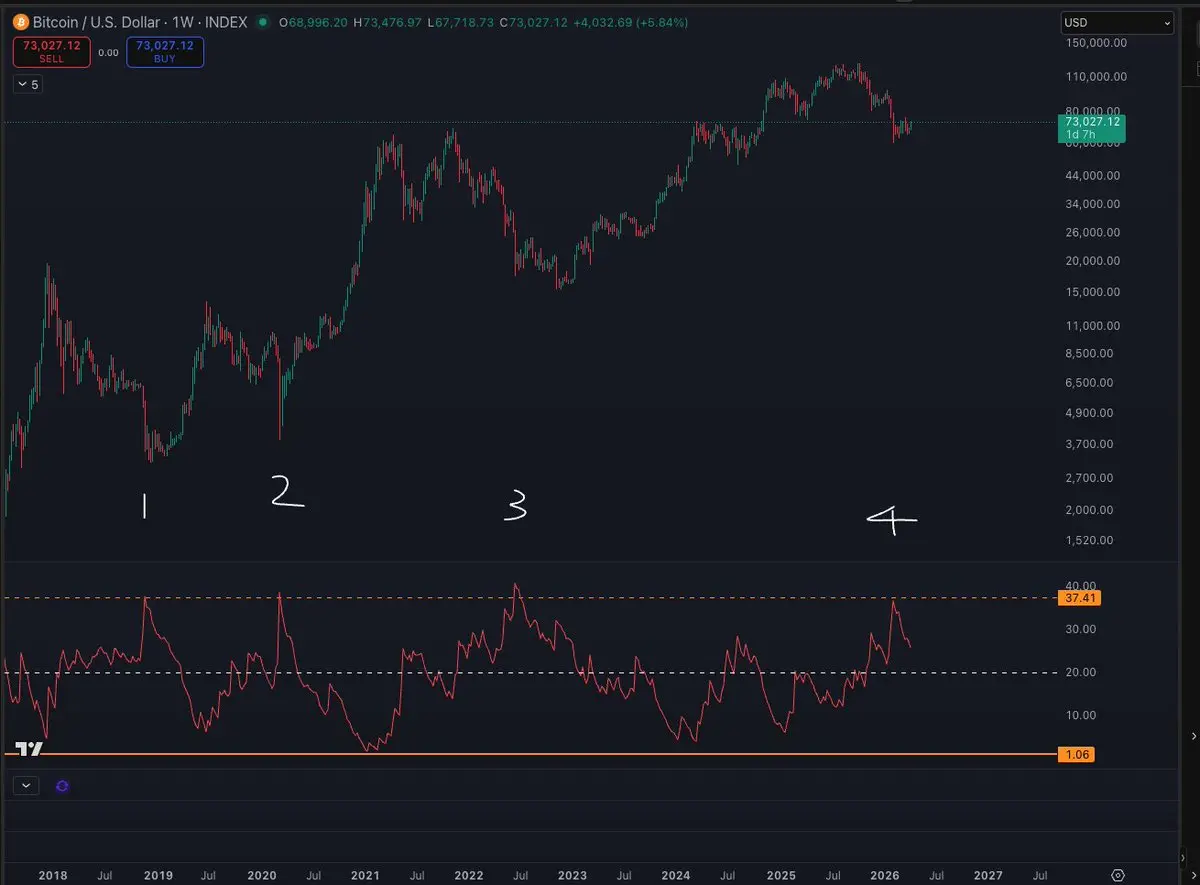Viewport: 1200px width, 885px height.
Task: Collapse the indicator legend showing 5
Action: pyautogui.click(x=28, y=85)
